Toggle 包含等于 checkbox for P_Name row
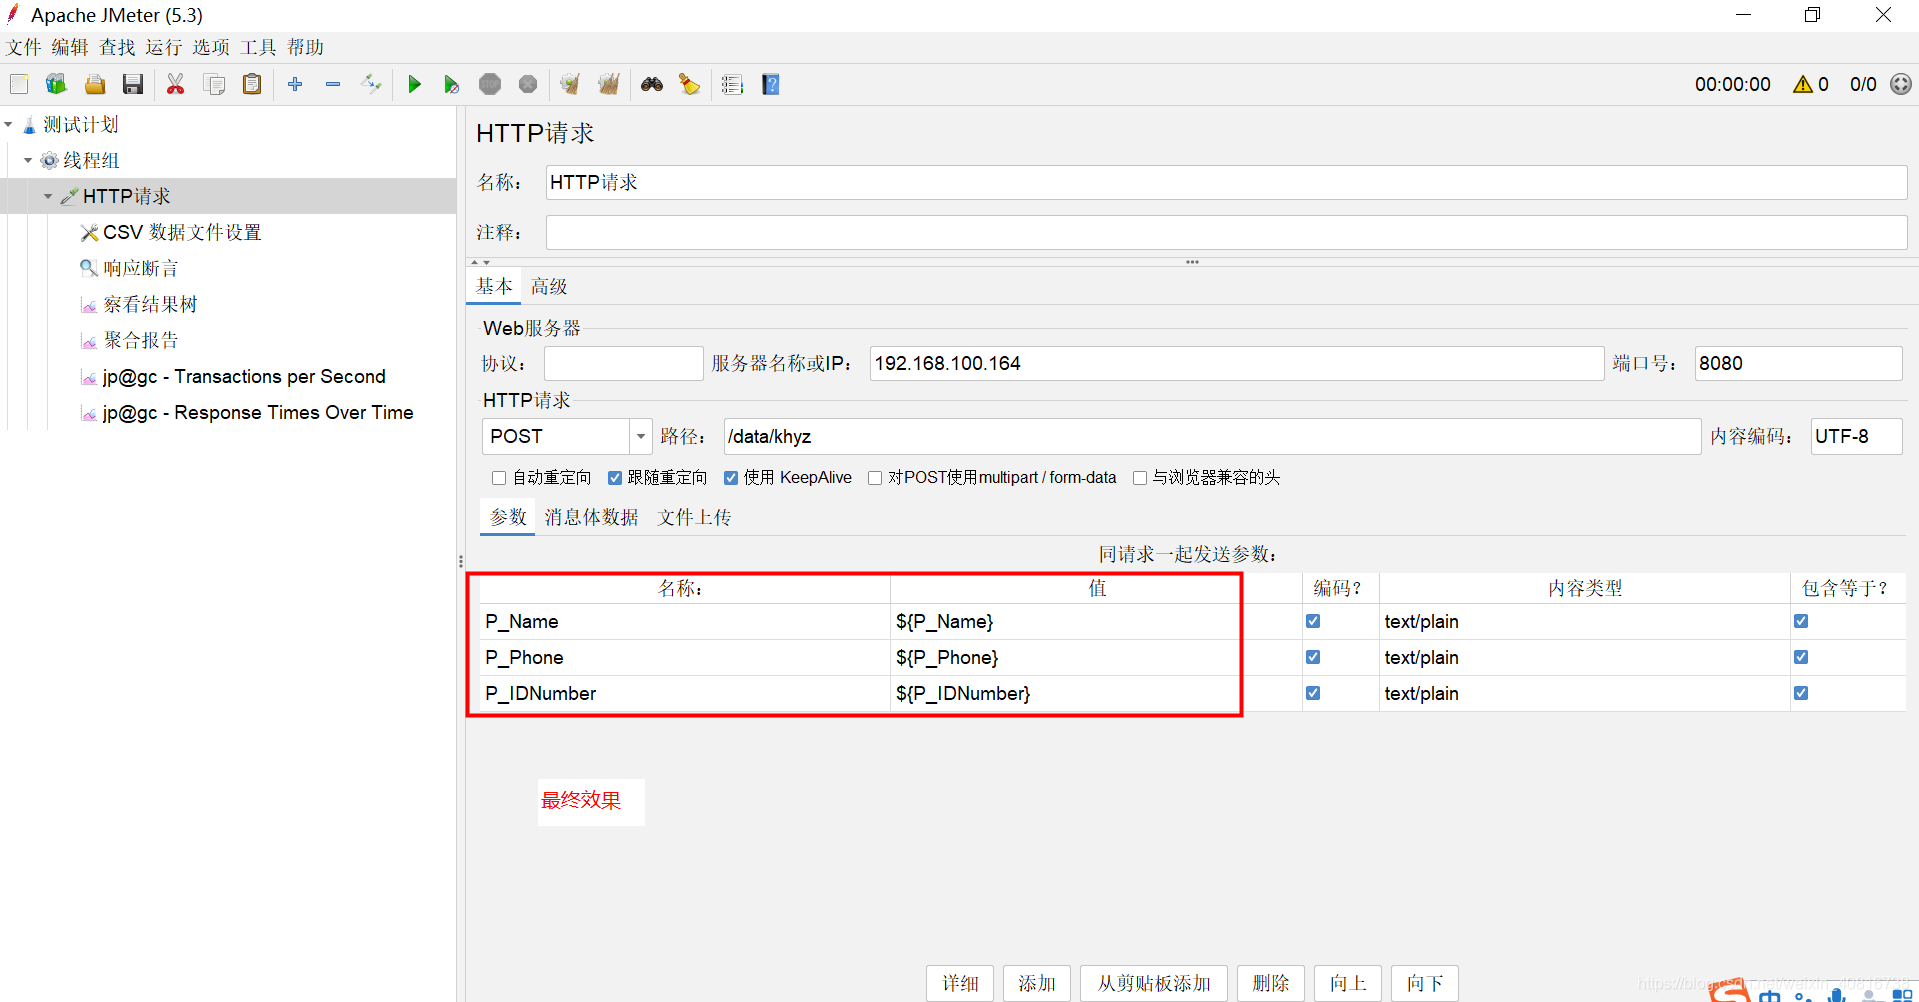This screenshot has width=1919, height=1002. point(1801,621)
